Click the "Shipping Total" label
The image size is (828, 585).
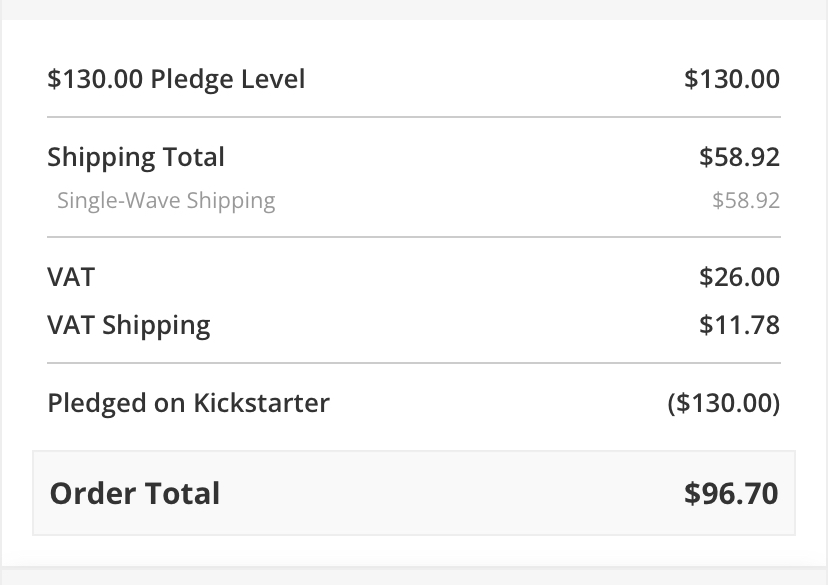(x=136, y=157)
